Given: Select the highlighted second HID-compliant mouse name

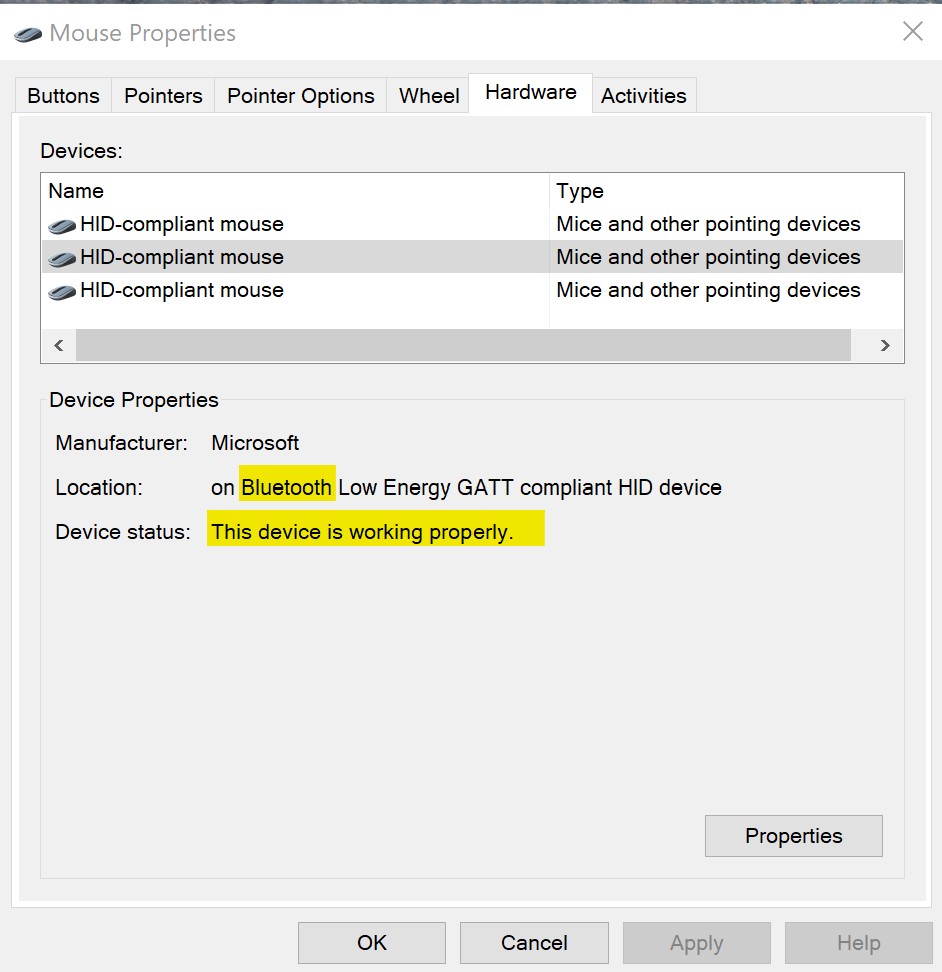Looking at the screenshot, I should (182, 257).
